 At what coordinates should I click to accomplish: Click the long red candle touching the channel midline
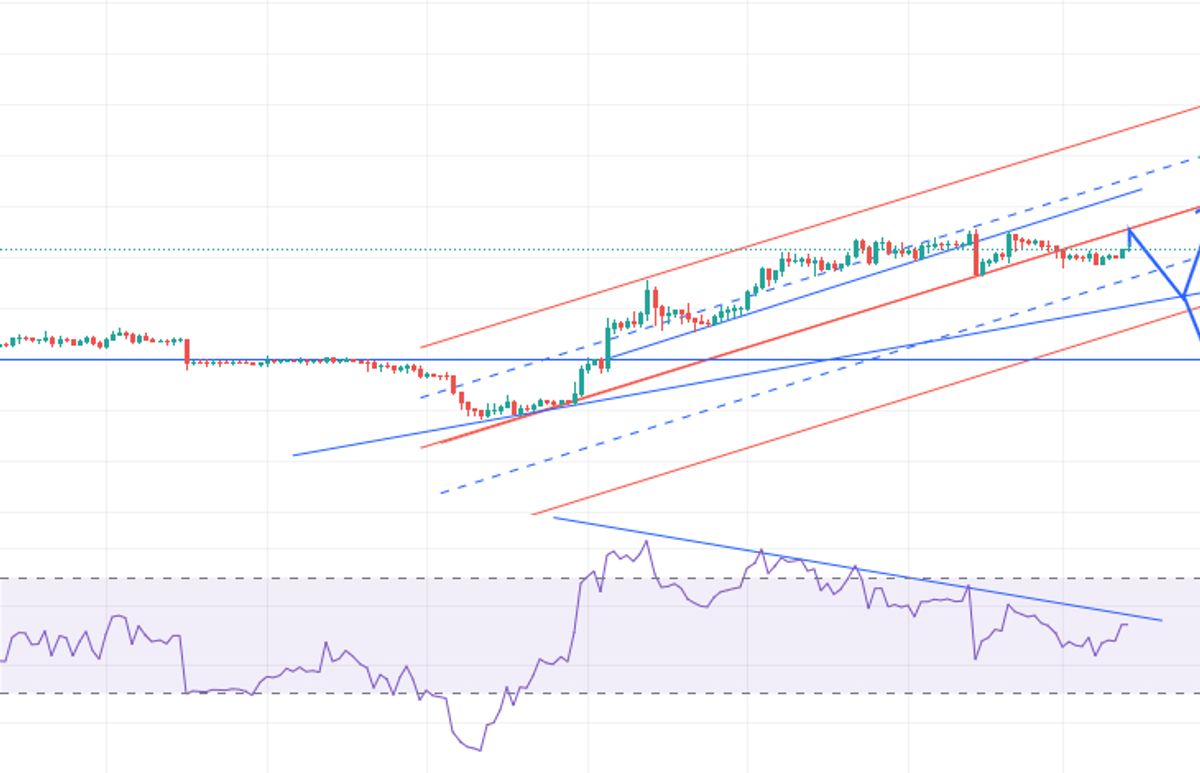click(976, 254)
